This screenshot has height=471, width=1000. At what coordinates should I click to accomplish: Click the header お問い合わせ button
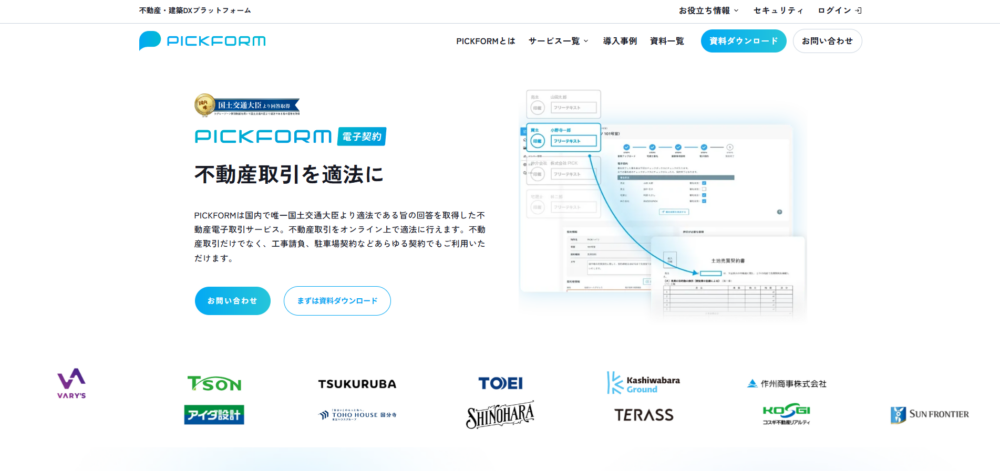(x=827, y=41)
